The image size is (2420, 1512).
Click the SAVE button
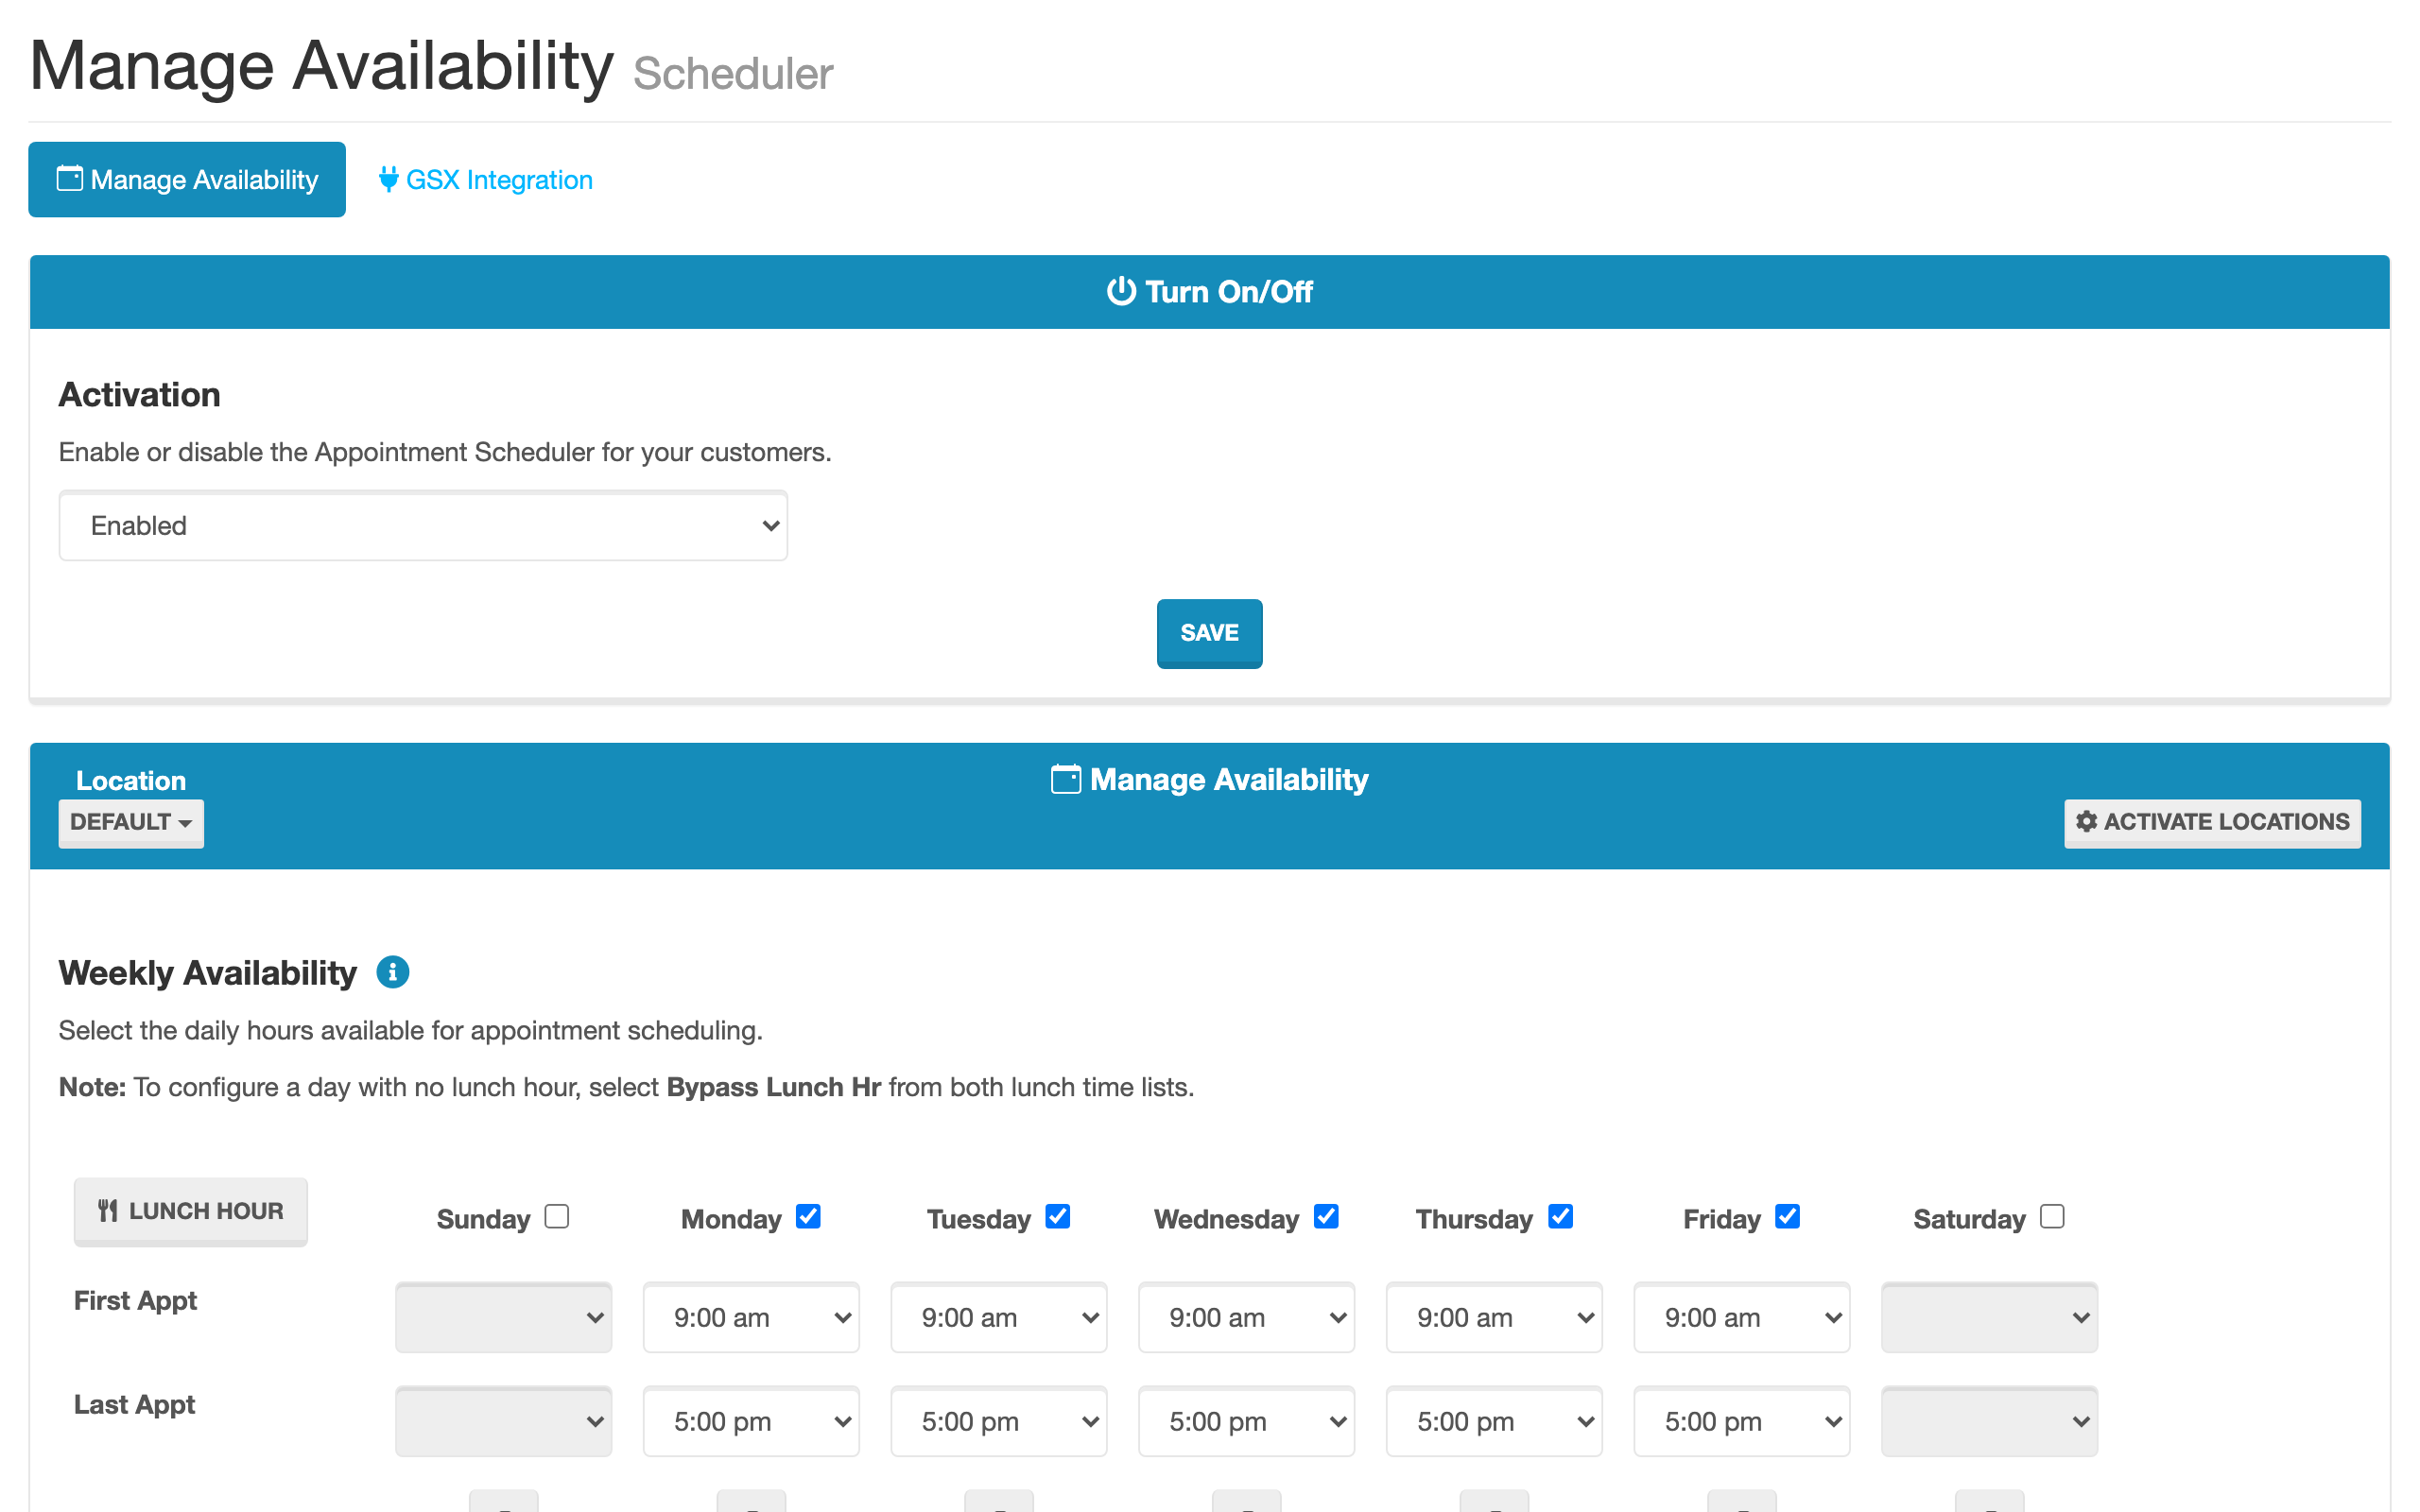click(1209, 633)
